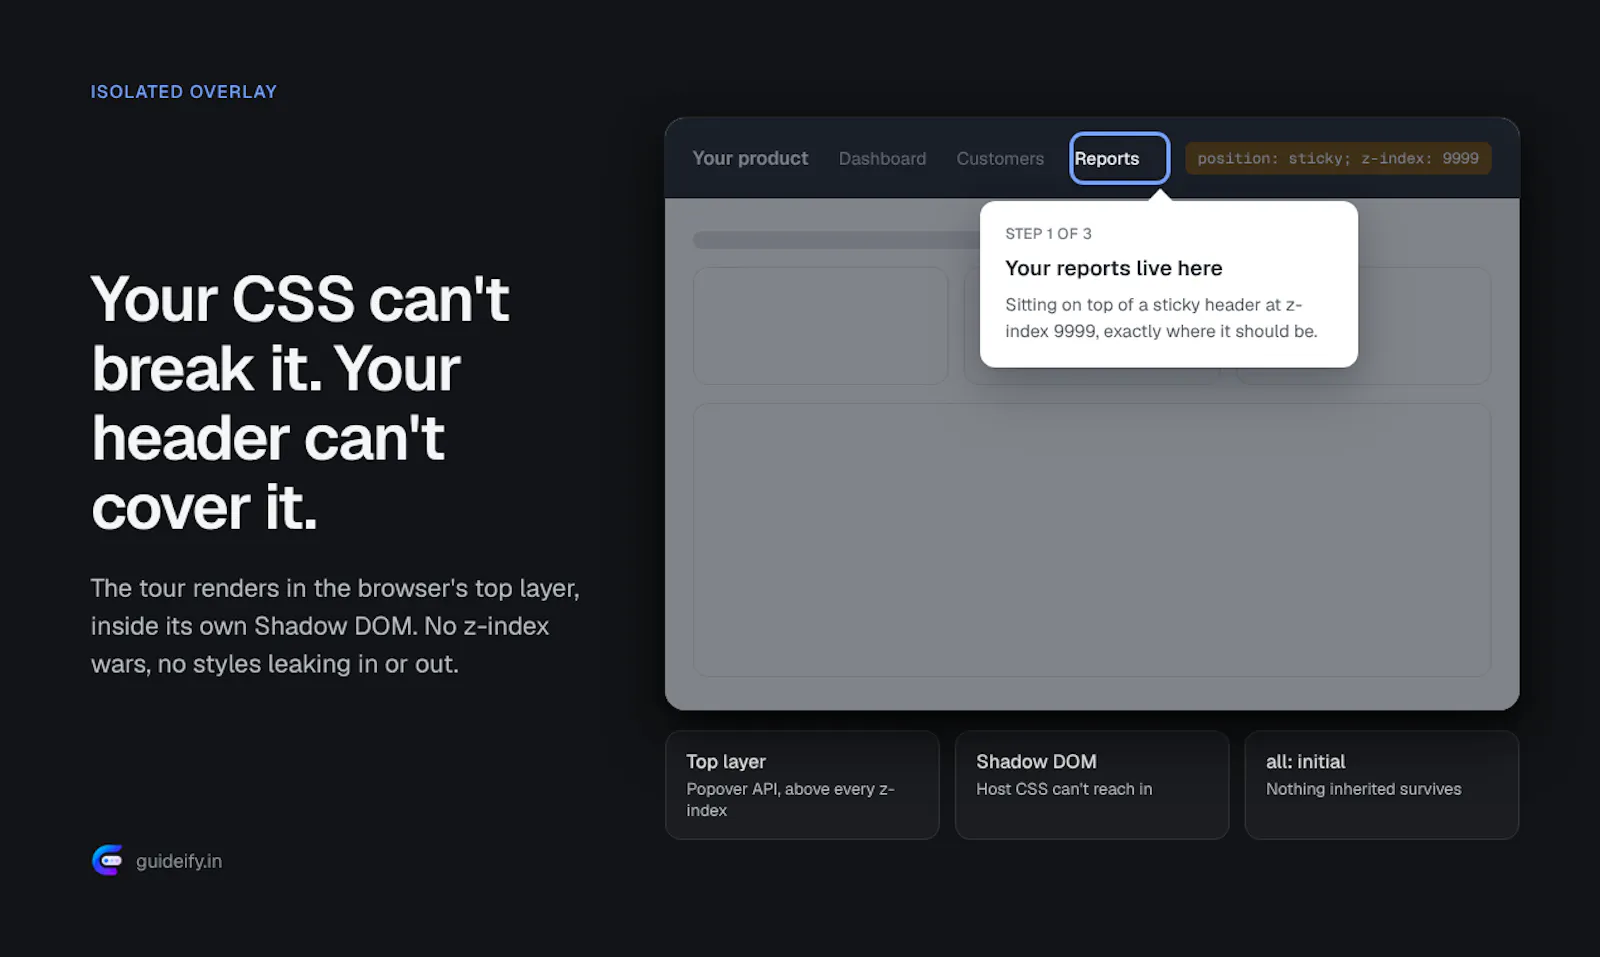Click the Guideify logo icon

[x=108, y=860]
